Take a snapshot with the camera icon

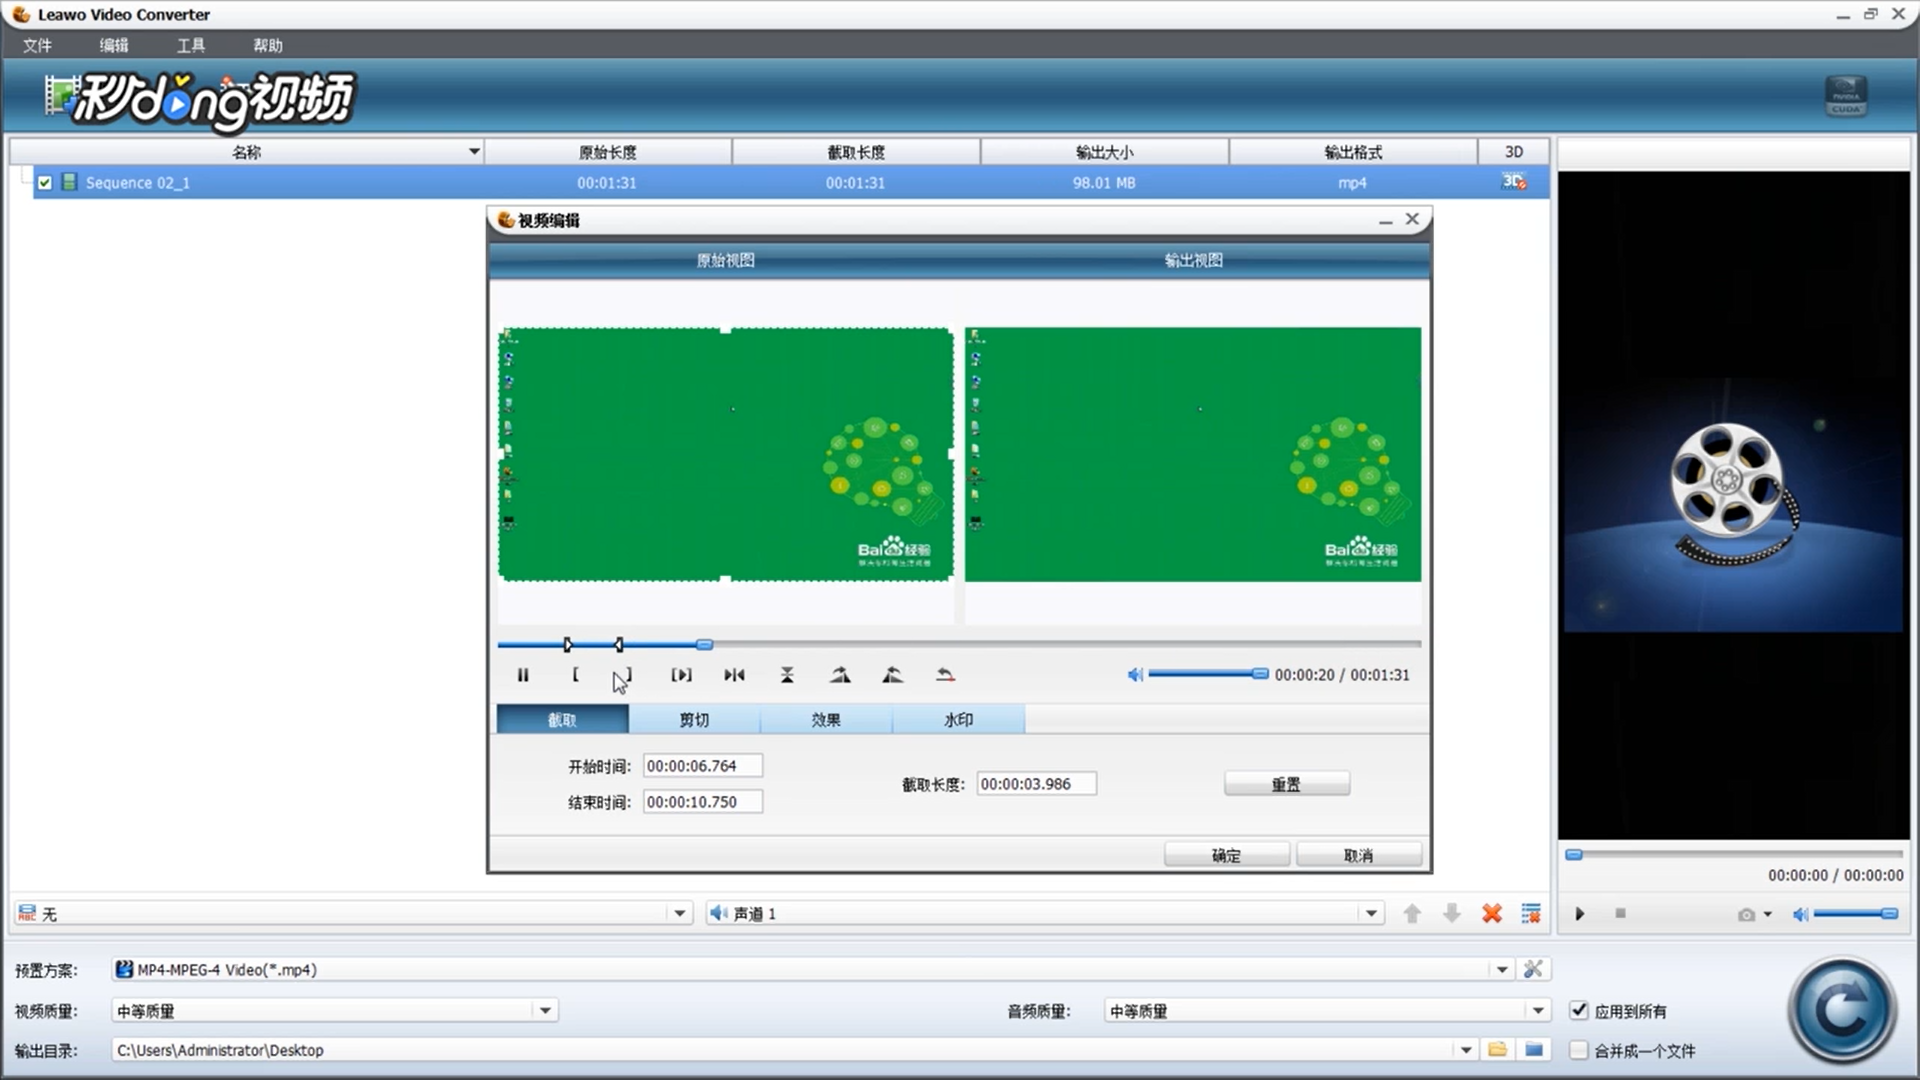[x=1746, y=914]
